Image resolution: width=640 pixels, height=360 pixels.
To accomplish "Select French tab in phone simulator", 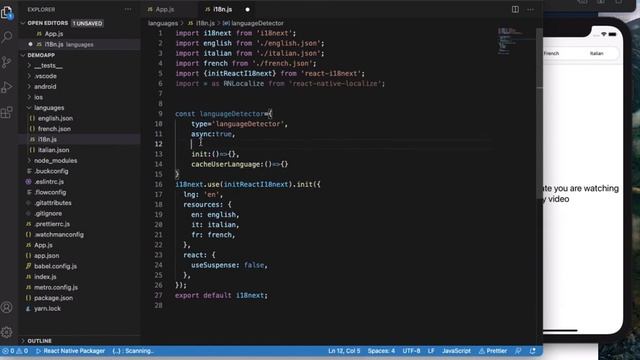I will point(551,53).
